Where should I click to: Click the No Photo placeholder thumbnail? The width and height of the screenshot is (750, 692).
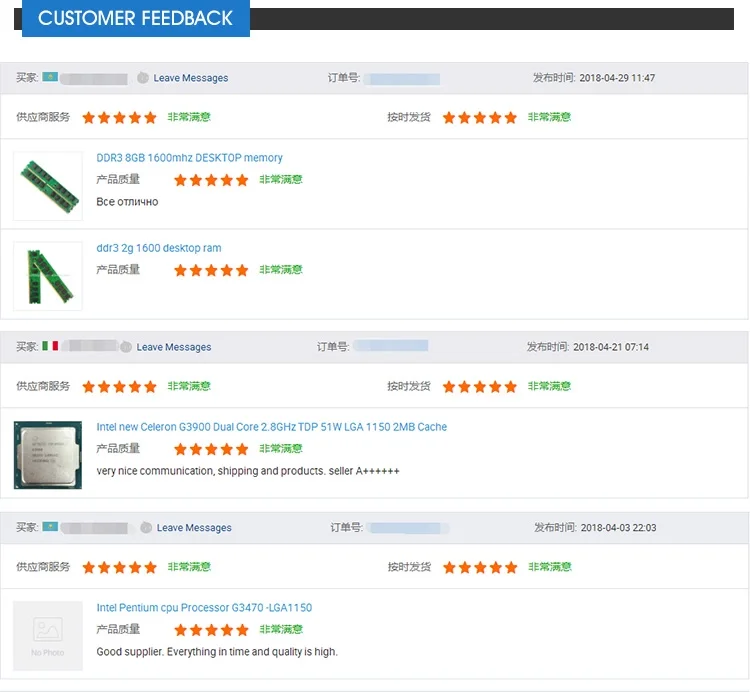pos(48,636)
